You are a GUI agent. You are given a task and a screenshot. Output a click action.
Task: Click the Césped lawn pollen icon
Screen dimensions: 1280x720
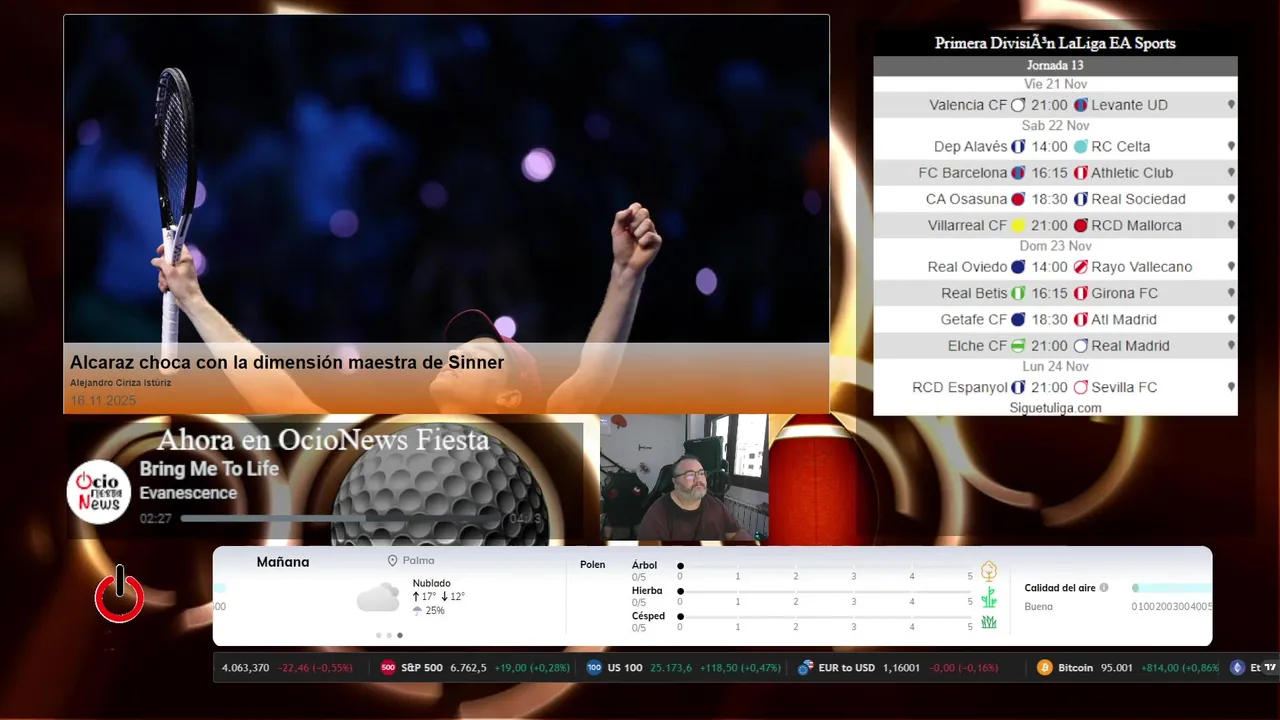[x=989, y=622]
